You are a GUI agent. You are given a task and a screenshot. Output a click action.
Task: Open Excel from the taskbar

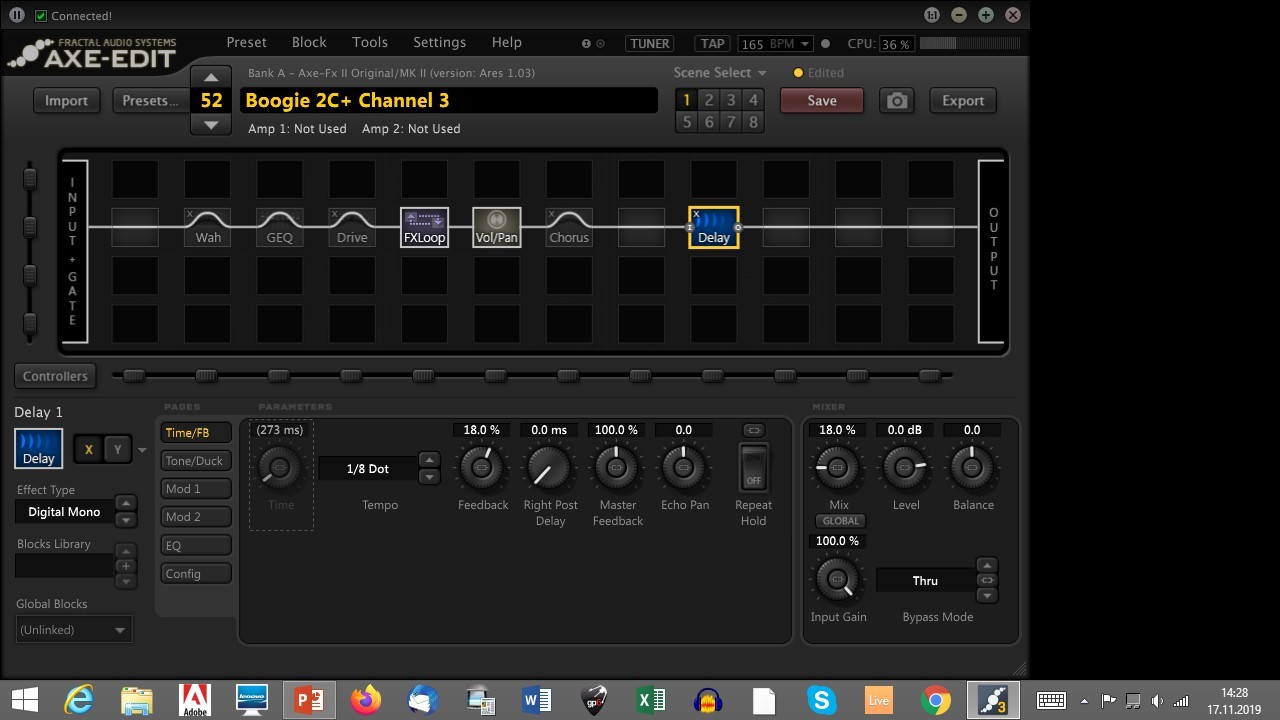[651, 700]
